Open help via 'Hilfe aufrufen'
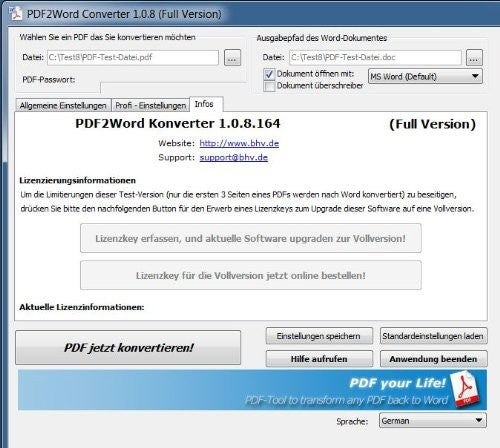 (x=319, y=359)
